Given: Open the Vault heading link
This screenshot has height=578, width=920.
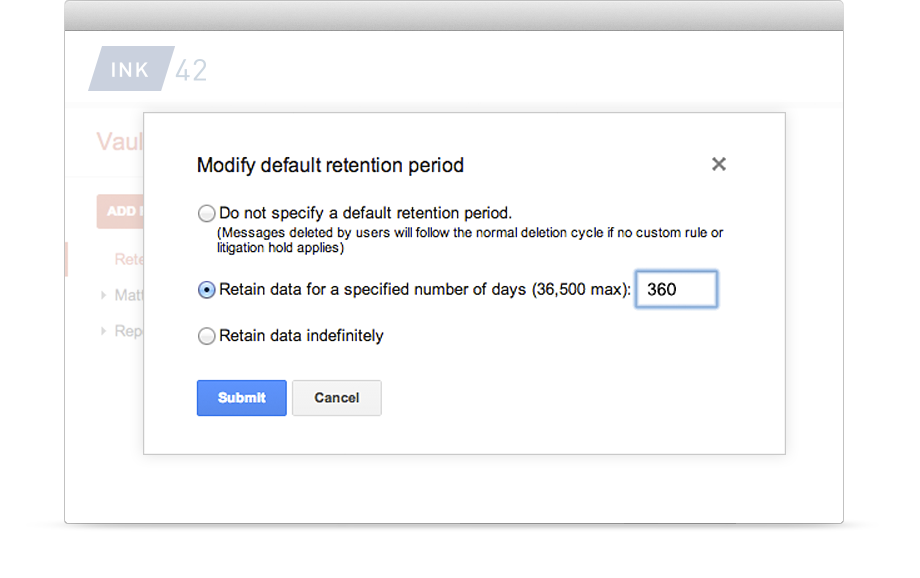Looking at the screenshot, I should tap(120, 141).
